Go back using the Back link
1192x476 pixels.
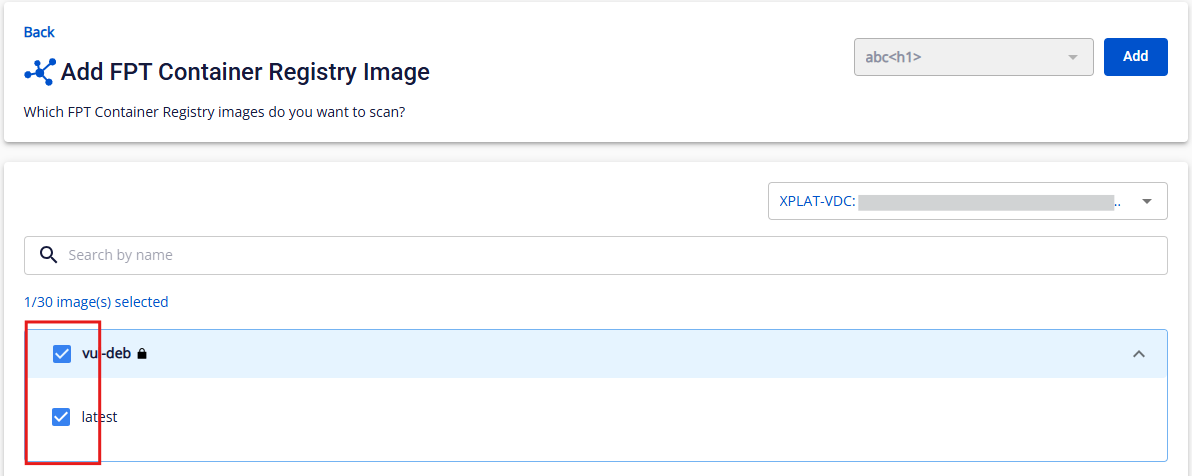pyautogui.click(x=39, y=32)
